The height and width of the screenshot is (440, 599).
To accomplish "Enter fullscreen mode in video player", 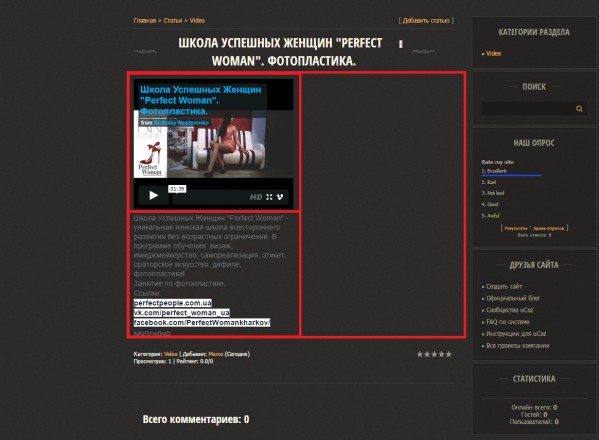I will click(269, 197).
